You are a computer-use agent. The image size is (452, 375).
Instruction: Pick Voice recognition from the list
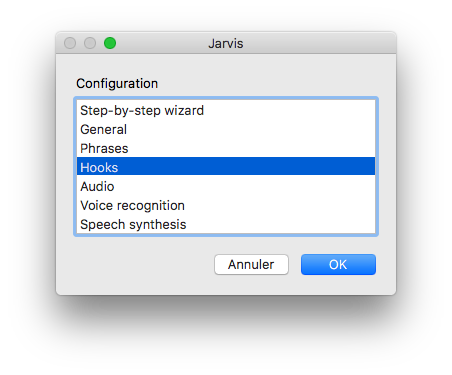click(226, 205)
